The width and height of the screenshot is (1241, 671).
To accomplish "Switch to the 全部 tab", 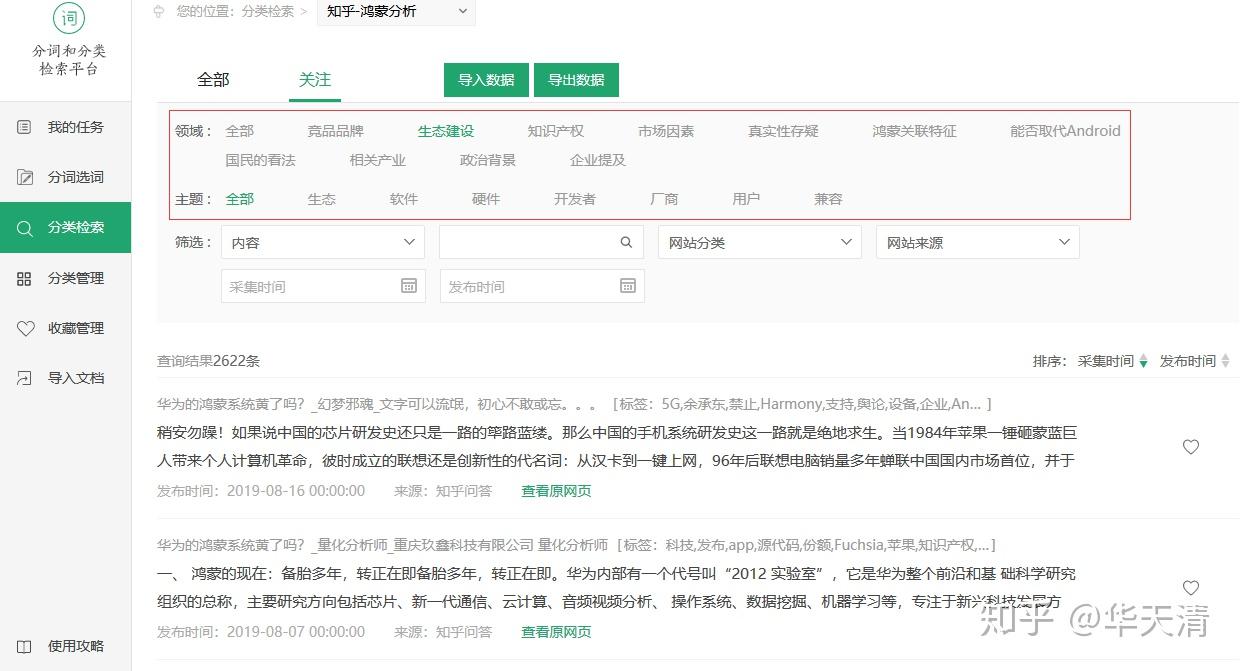I will 213,80.
